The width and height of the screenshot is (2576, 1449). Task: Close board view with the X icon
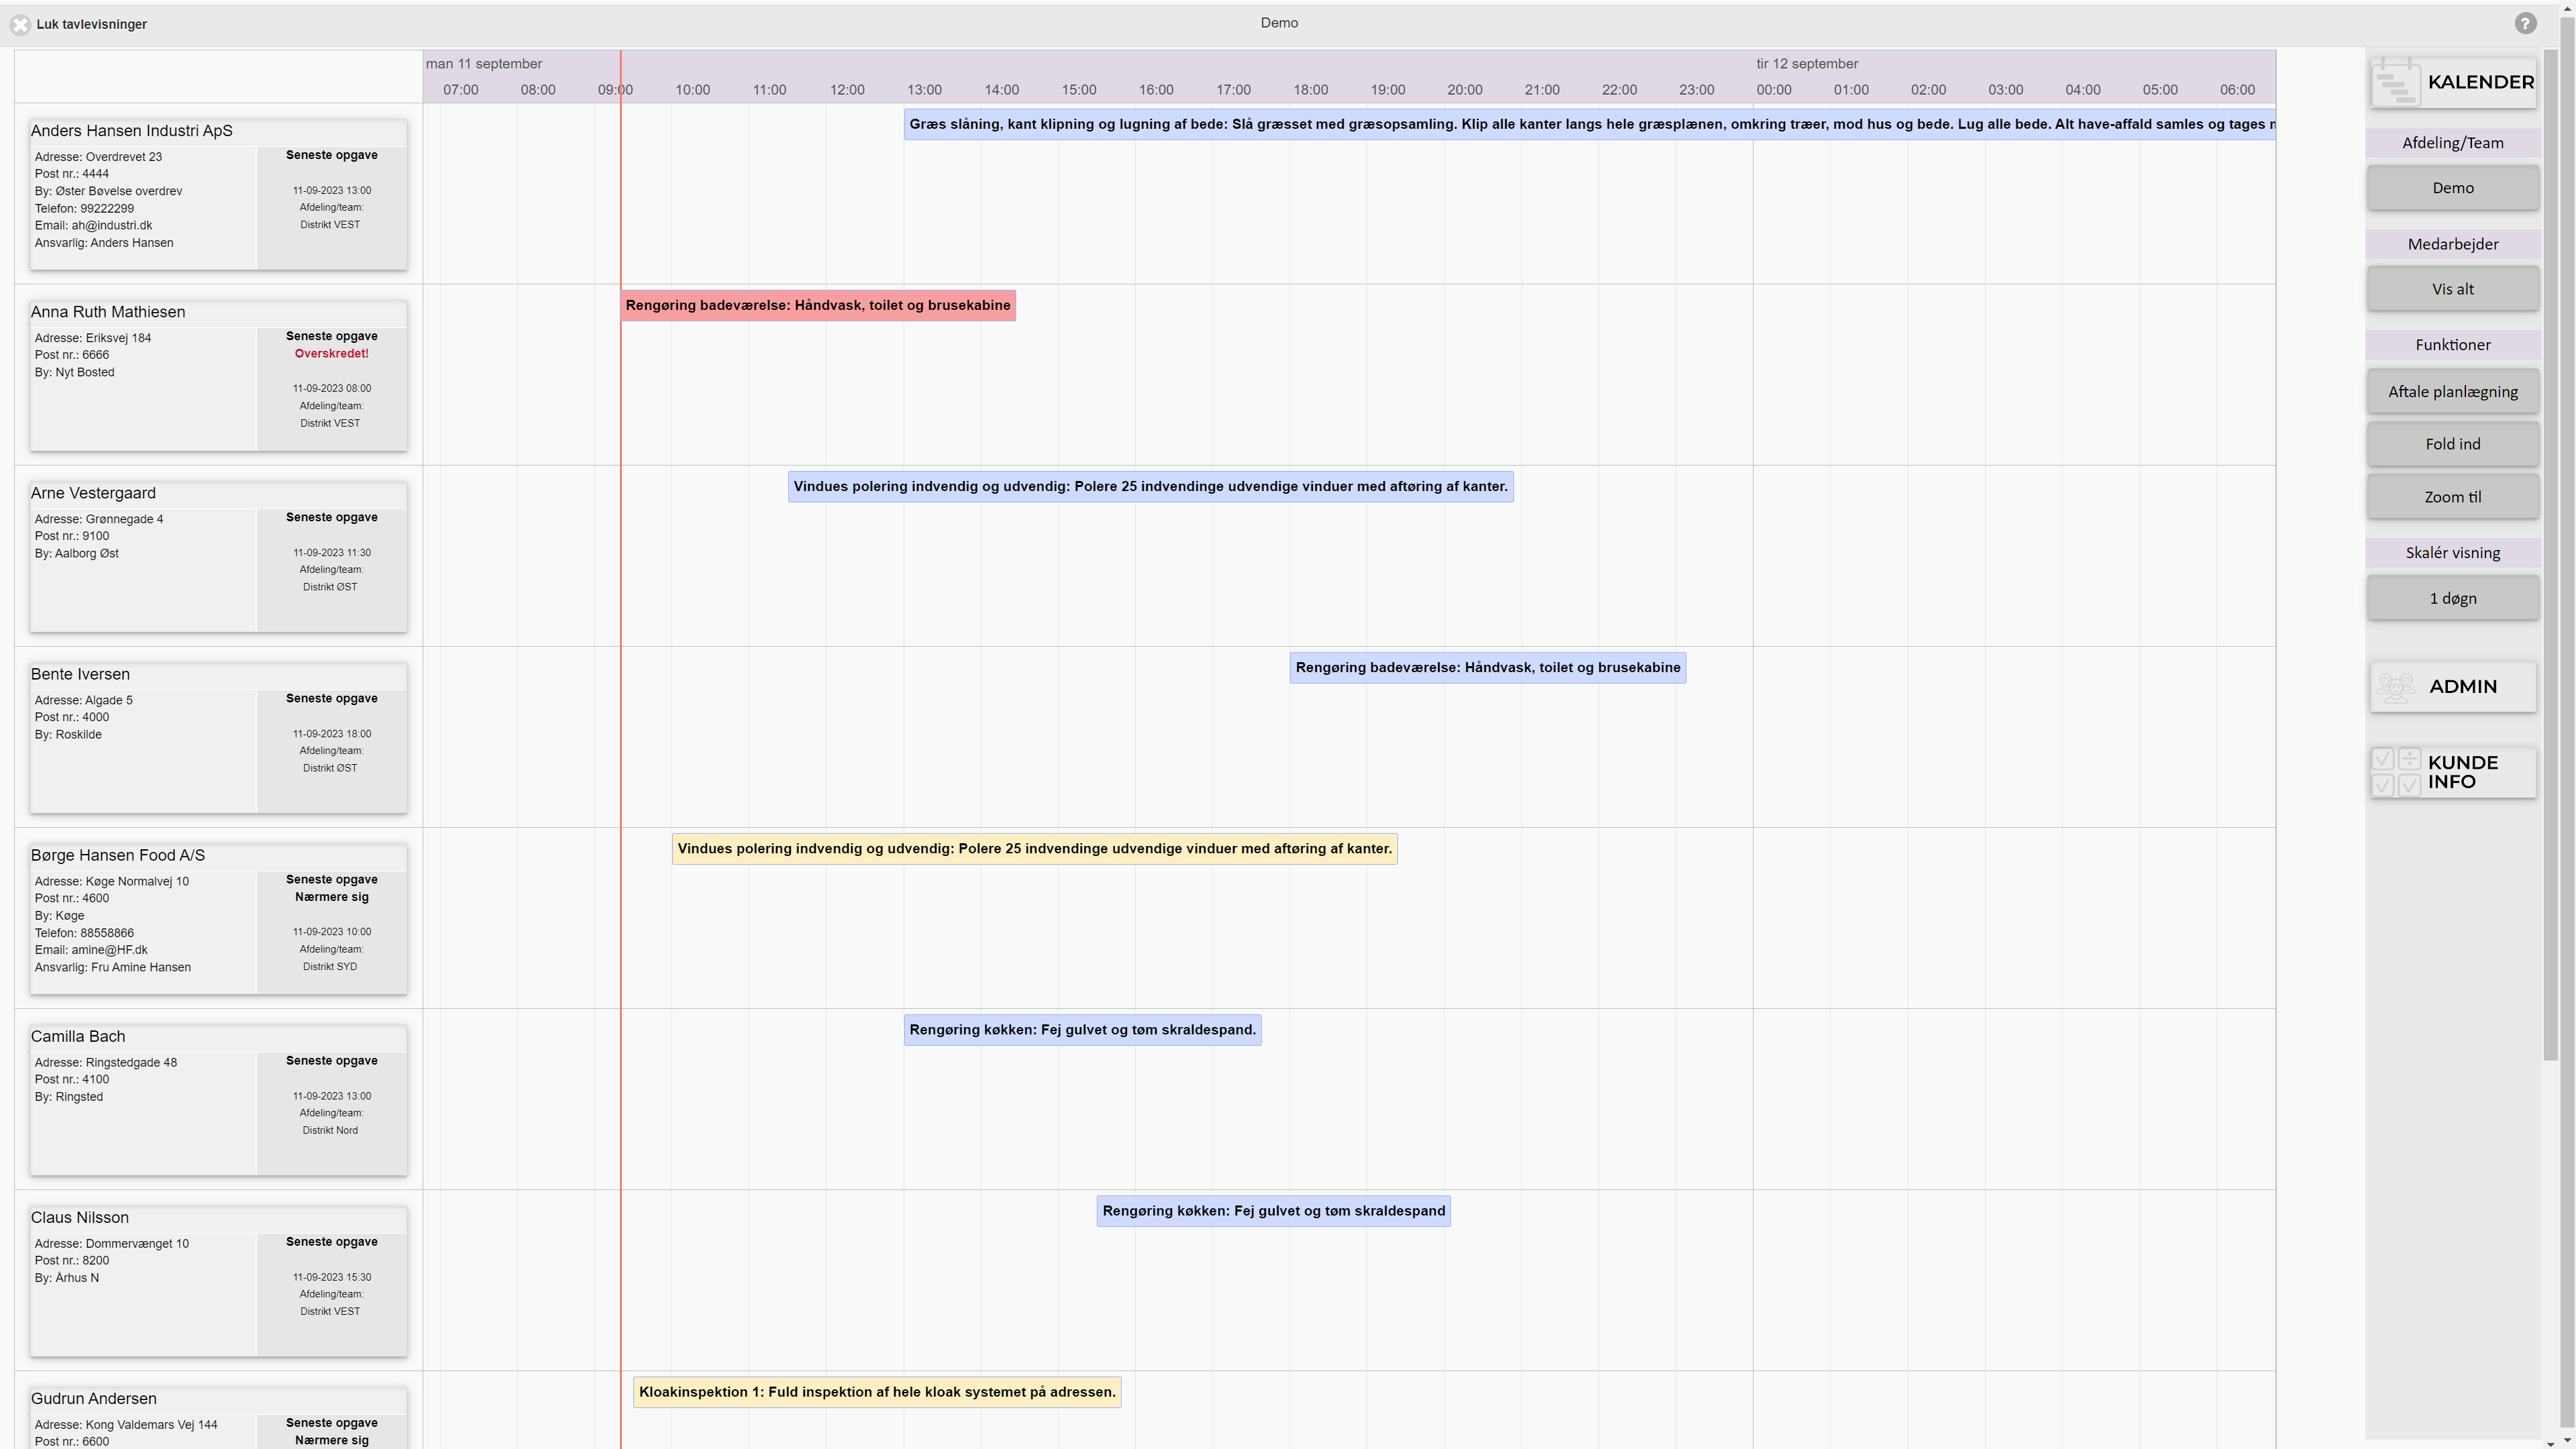point(20,24)
